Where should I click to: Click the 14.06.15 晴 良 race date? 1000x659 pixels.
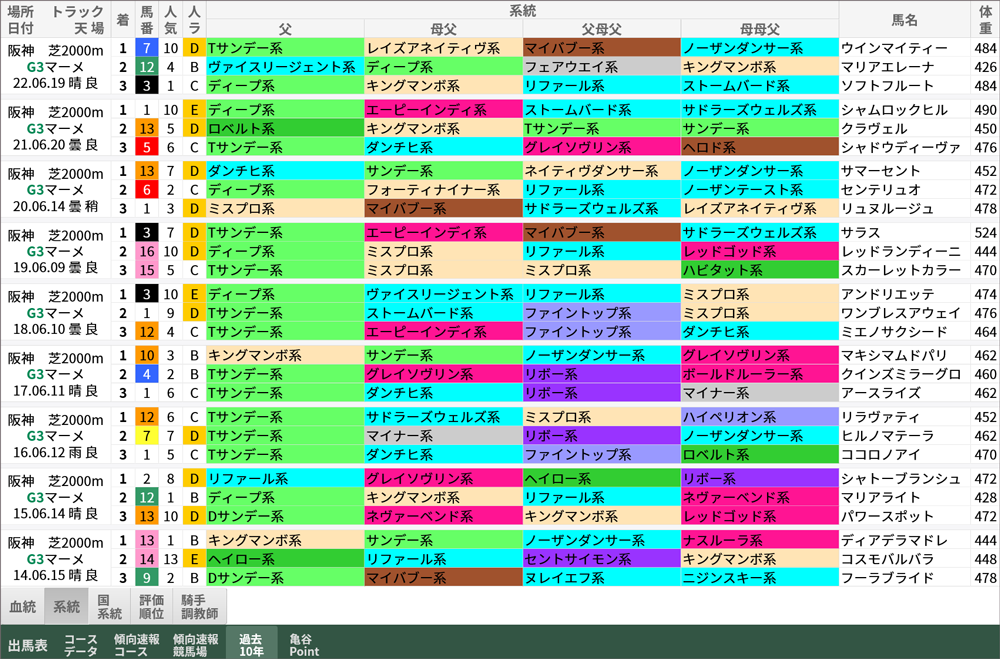point(55,576)
